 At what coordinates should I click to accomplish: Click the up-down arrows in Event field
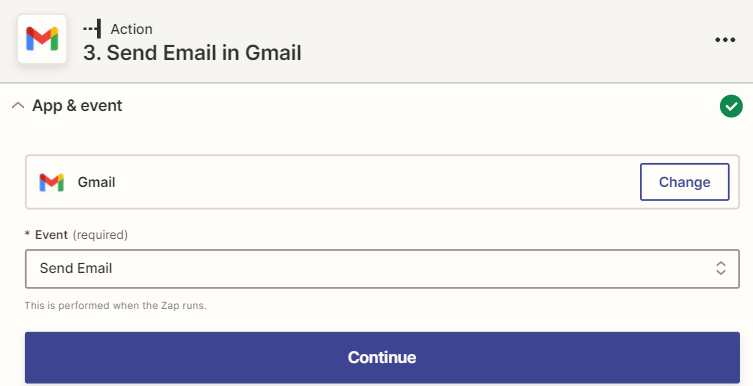pos(720,268)
